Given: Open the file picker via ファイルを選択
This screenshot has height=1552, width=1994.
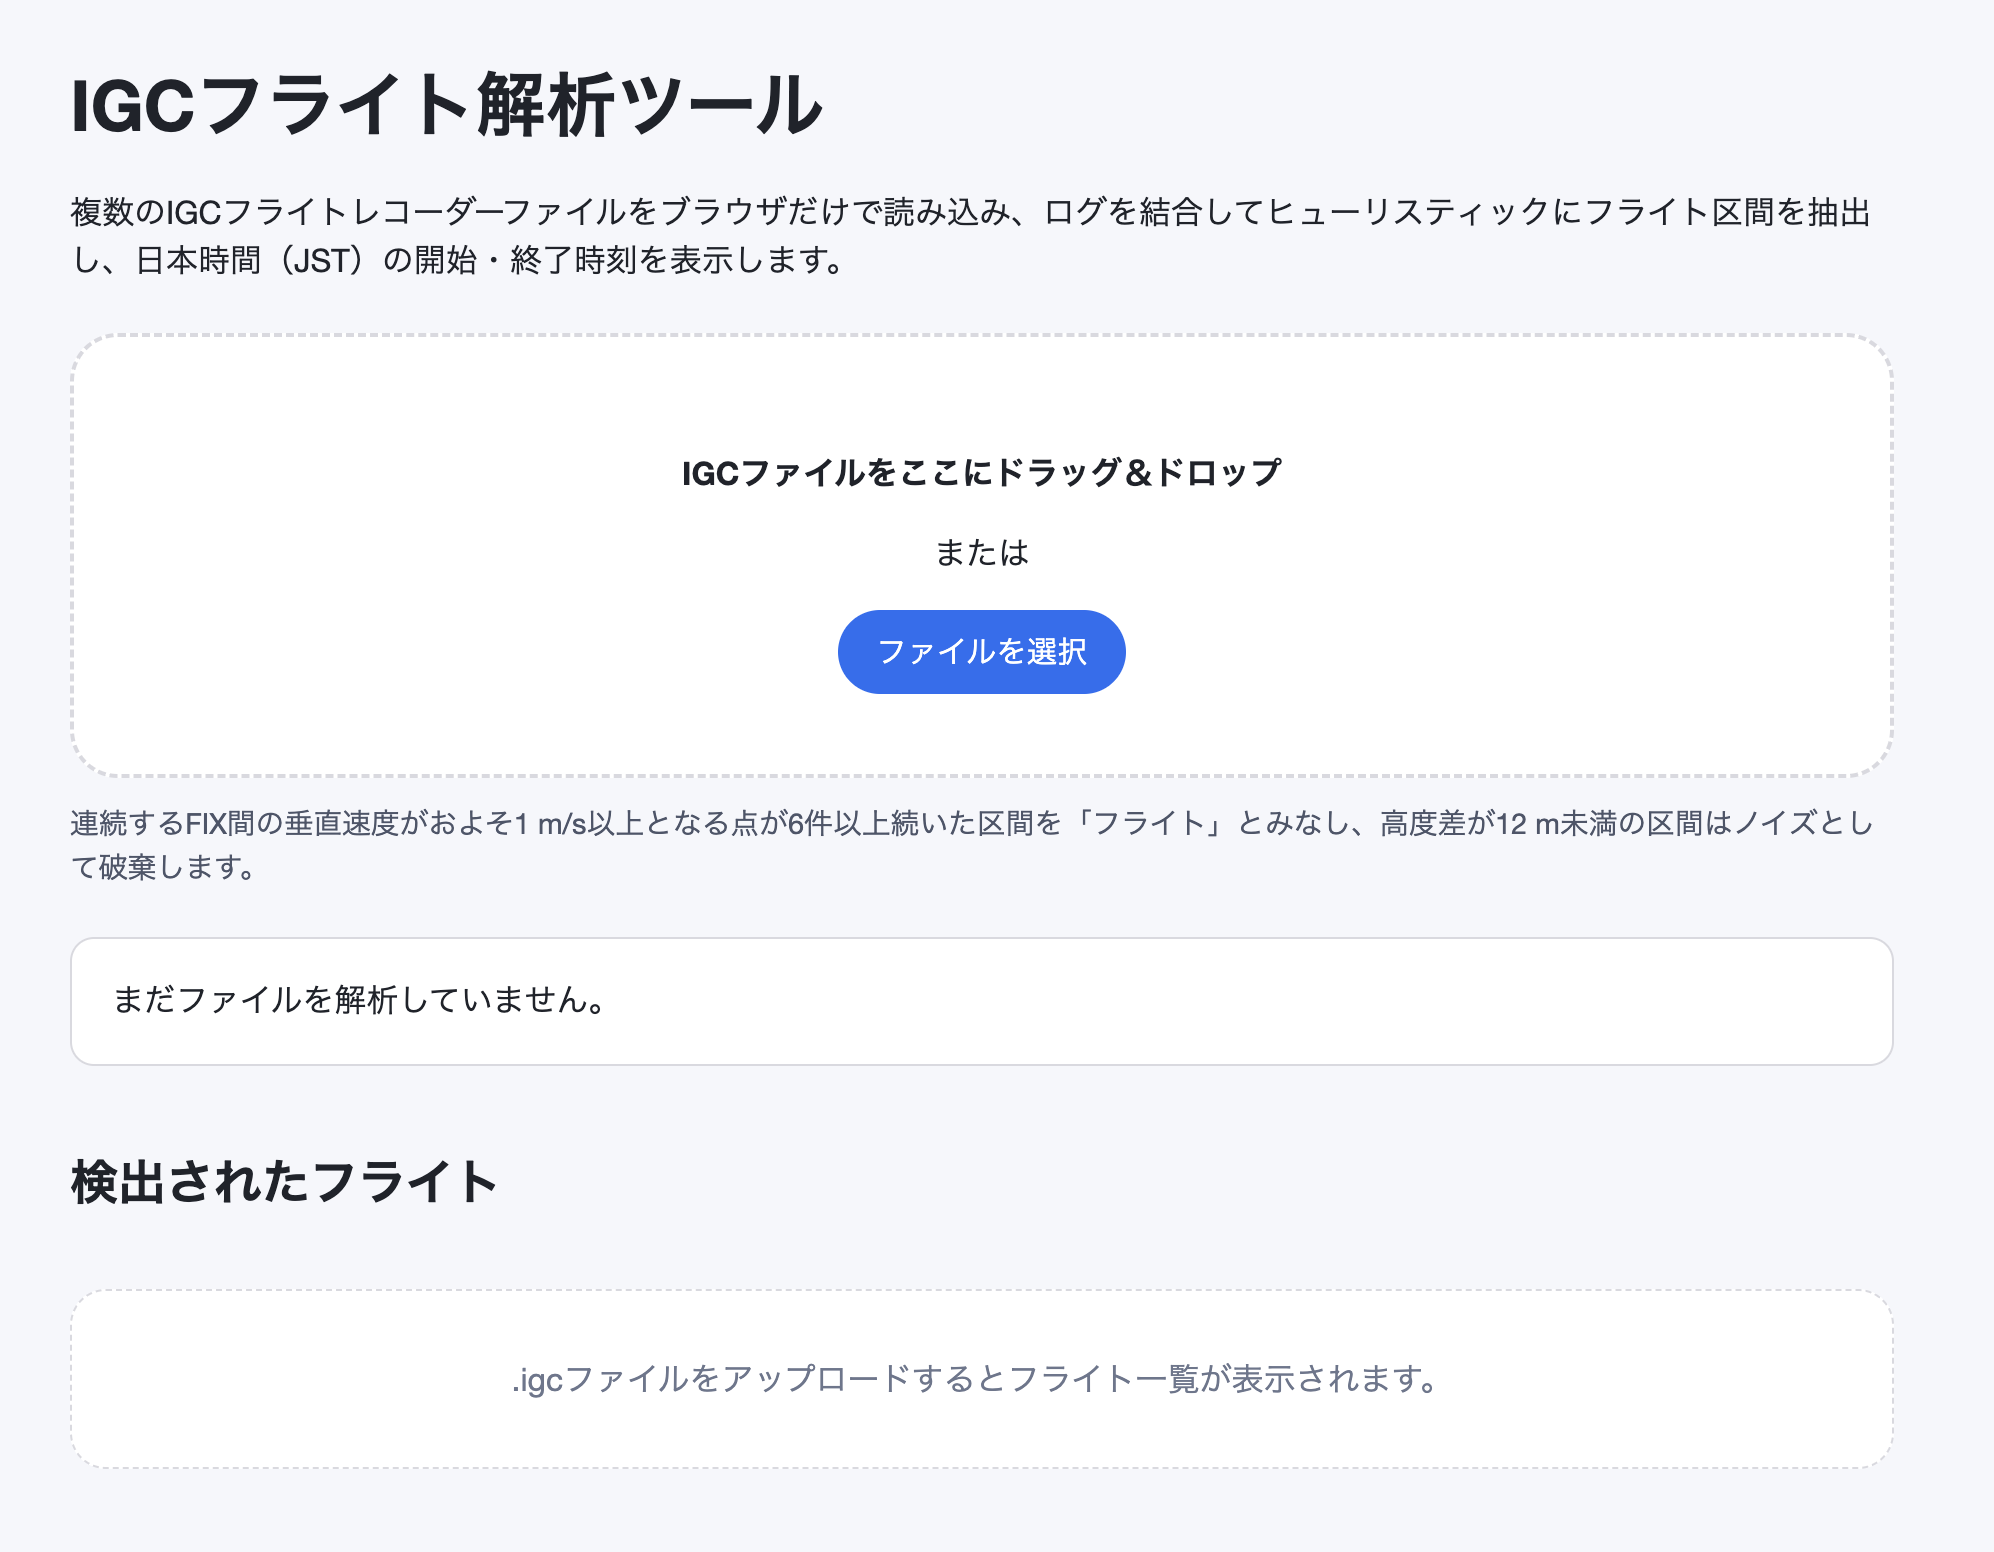Looking at the screenshot, I should click(x=981, y=652).
